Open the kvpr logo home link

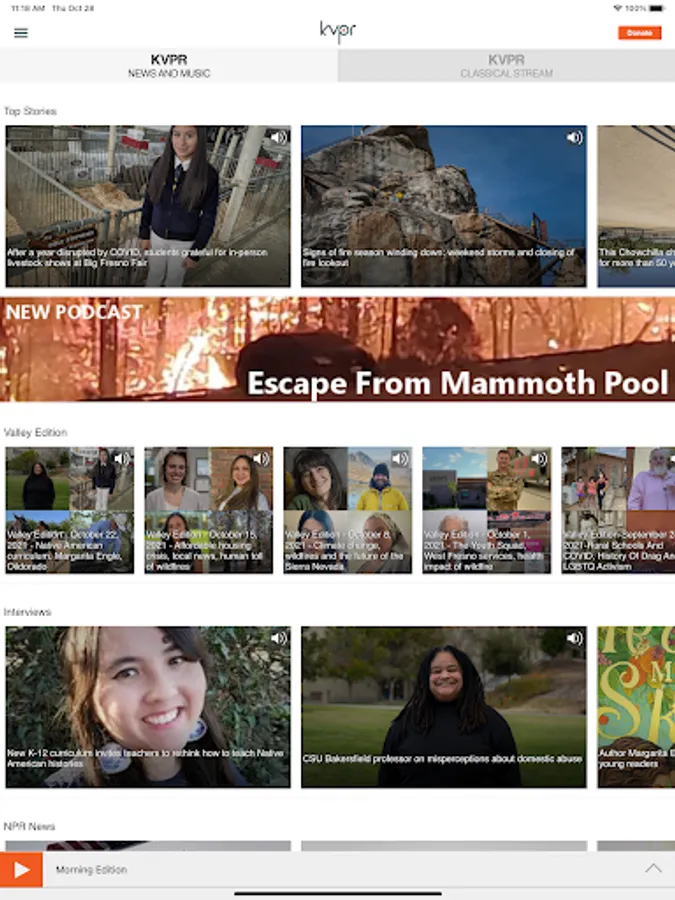338,32
